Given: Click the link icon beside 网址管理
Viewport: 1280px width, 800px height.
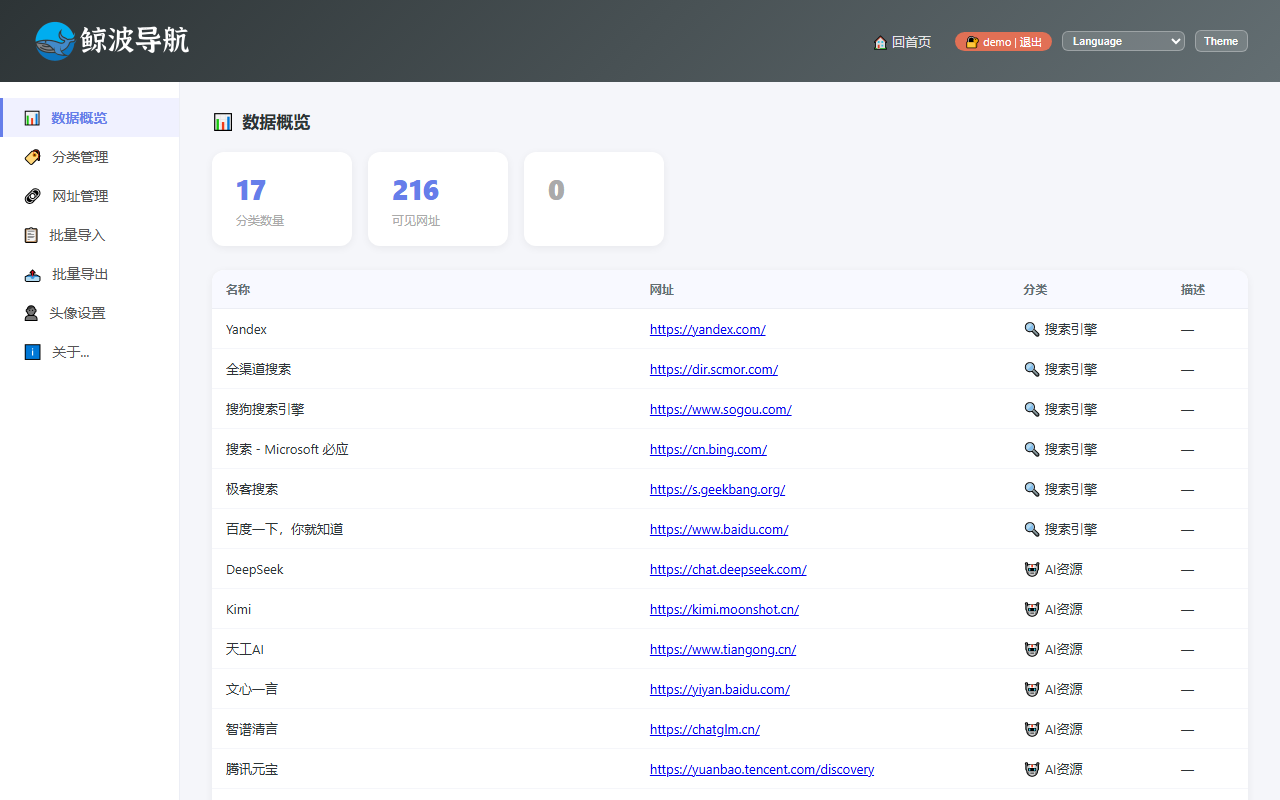Looking at the screenshot, I should (x=32, y=196).
